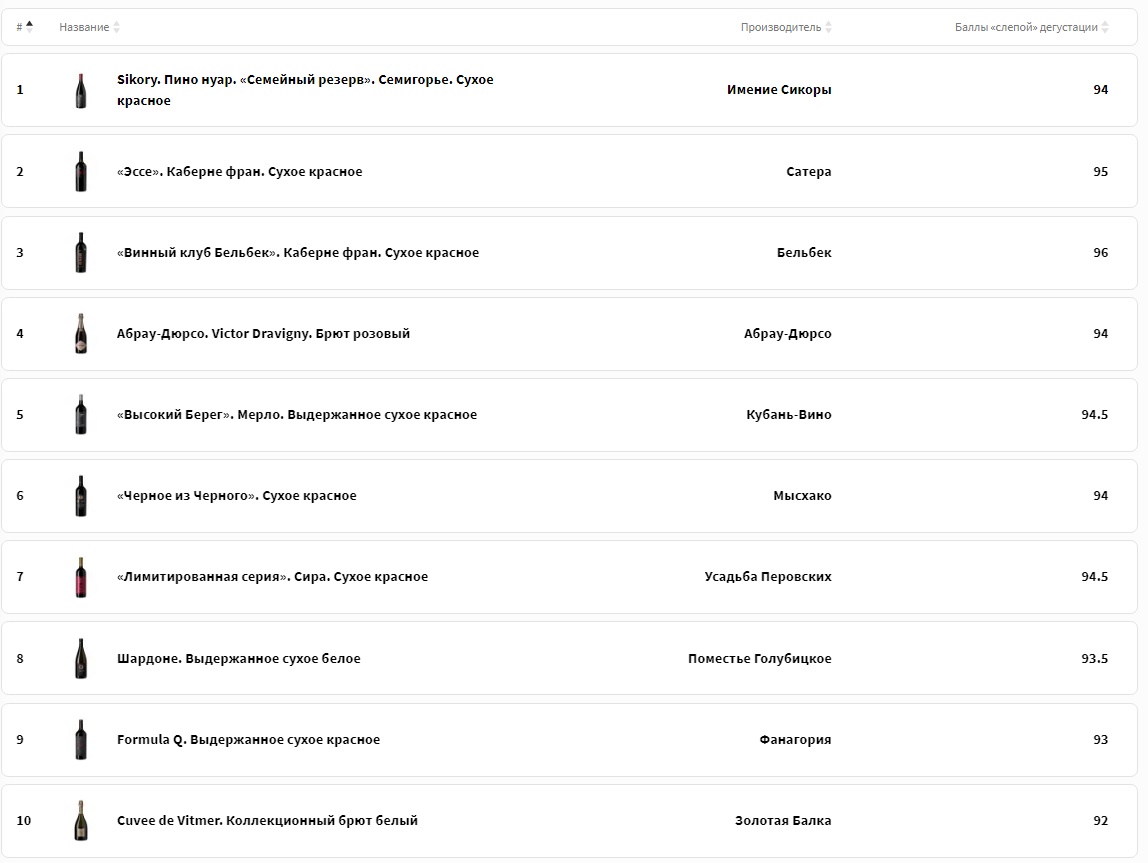Open the Cuvee de Vitmer bottle thumbnail
The width and height of the screenshot is (1148, 863).
click(x=81, y=821)
